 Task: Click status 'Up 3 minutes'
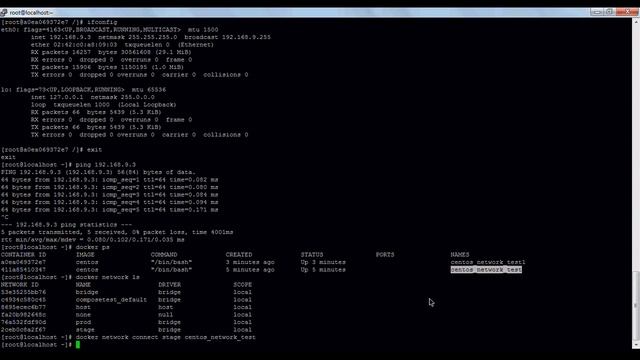coord(323,262)
